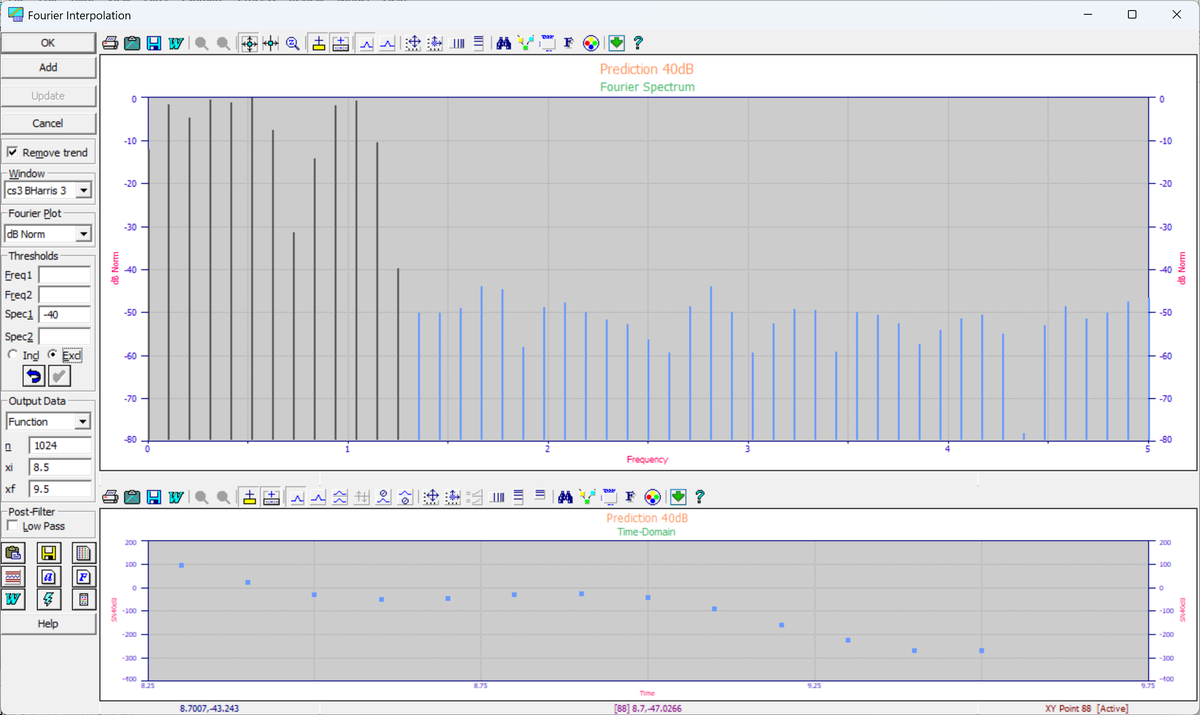Click the lightning bolt icon in left panel
Viewport: 1200px width, 715px height.
pyautogui.click(x=48, y=599)
